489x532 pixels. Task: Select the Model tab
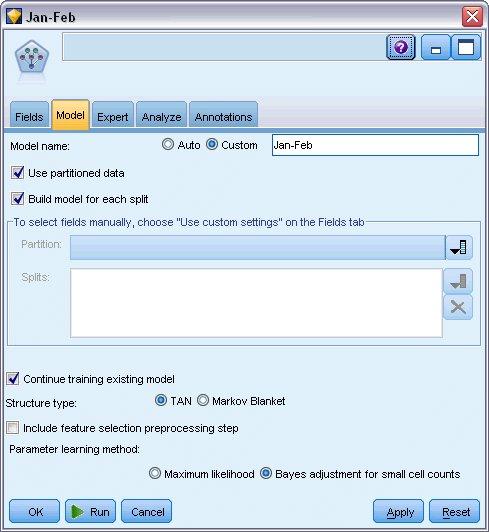tap(71, 115)
